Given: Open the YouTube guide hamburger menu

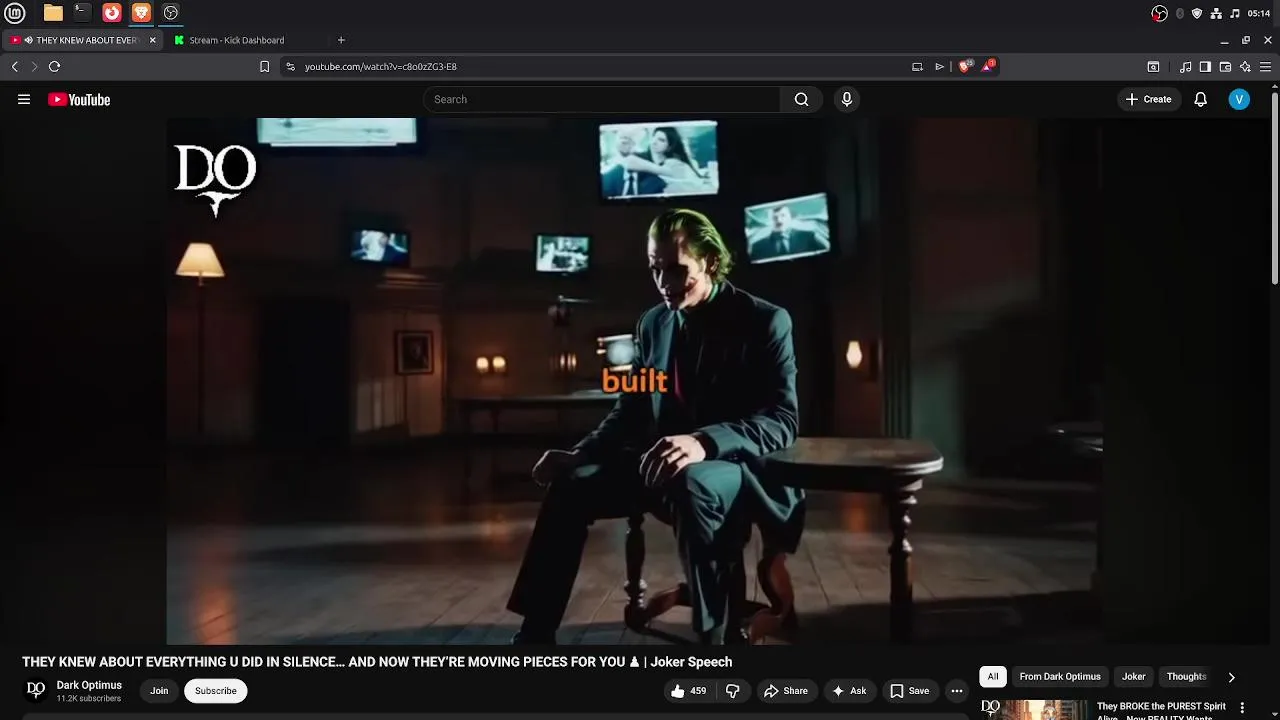Looking at the screenshot, I should (x=24, y=99).
